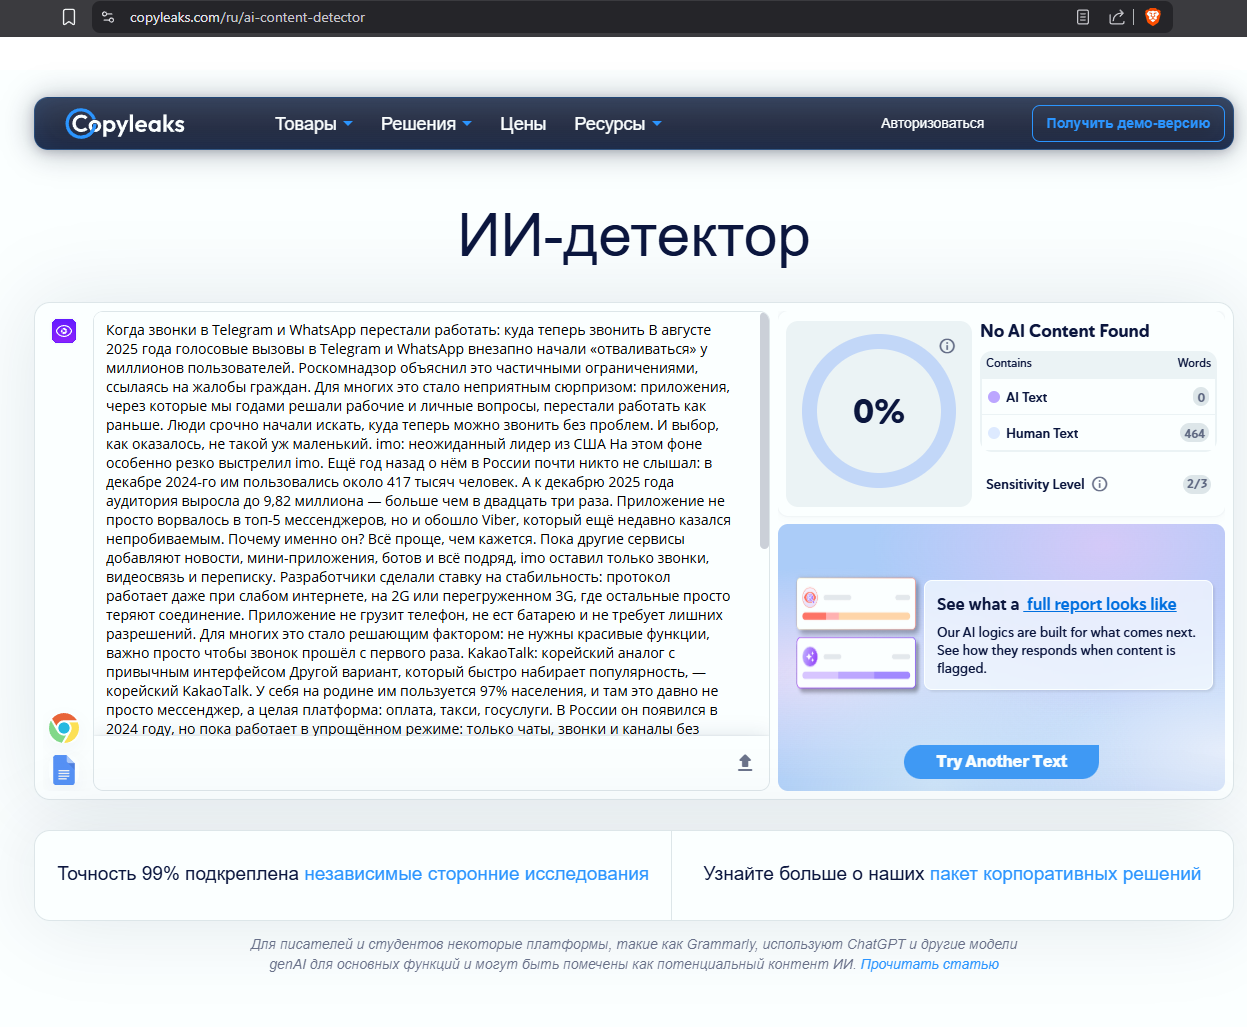1247x1027 pixels.
Task: Click the No AI Content Found heading
Action: [1064, 331]
